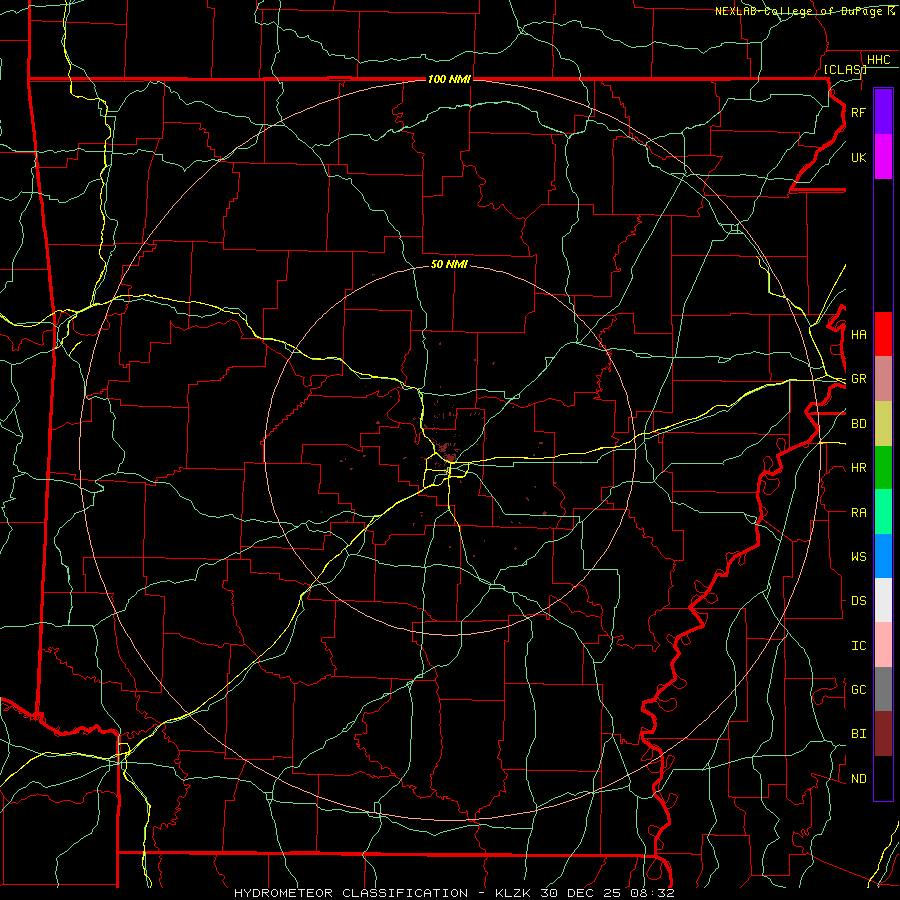Click the DS legend label
Image resolution: width=900 pixels, height=900 pixels.
click(x=858, y=601)
